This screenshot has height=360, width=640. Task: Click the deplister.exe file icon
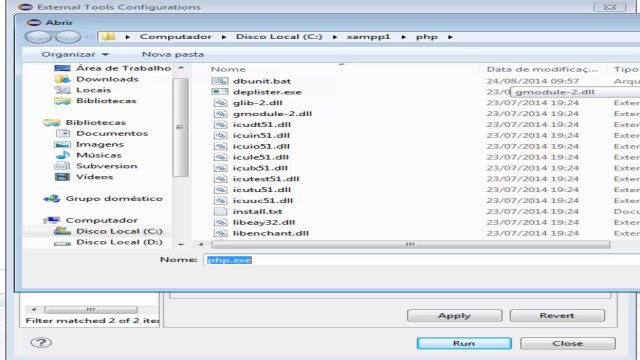(220, 92)
